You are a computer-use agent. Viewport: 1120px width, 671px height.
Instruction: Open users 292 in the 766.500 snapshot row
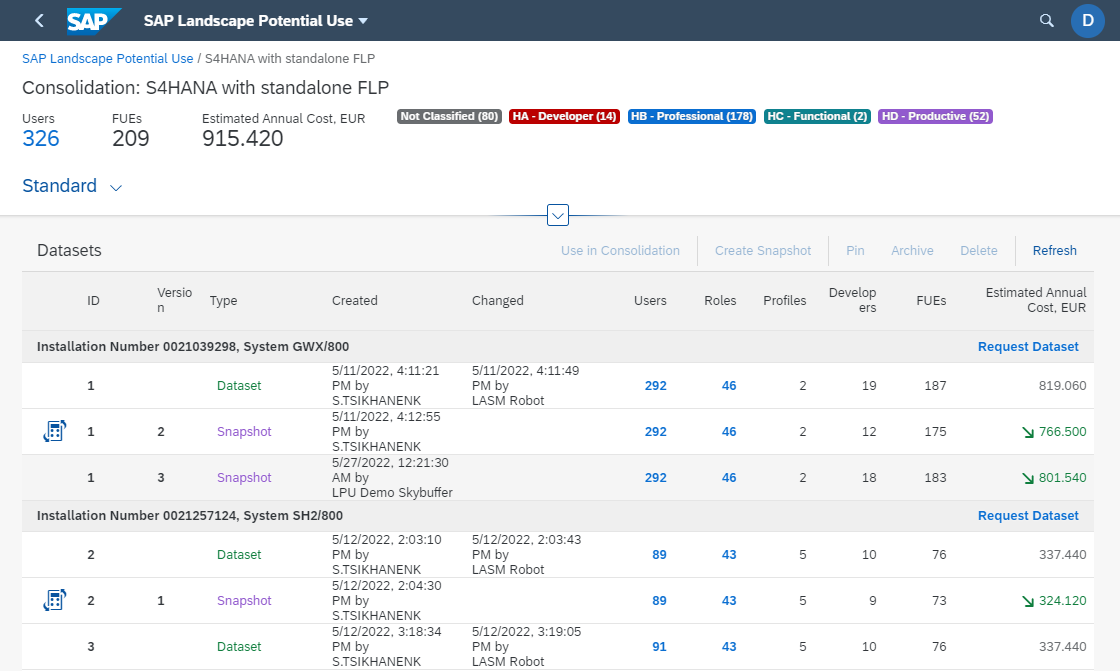coord(656,432)
